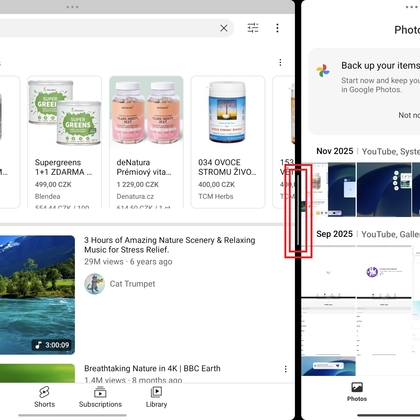The height and width of the screenshot is (420, 420).
Task: Grab the split-screen divider handle
Action: click(x=298, y=211)
